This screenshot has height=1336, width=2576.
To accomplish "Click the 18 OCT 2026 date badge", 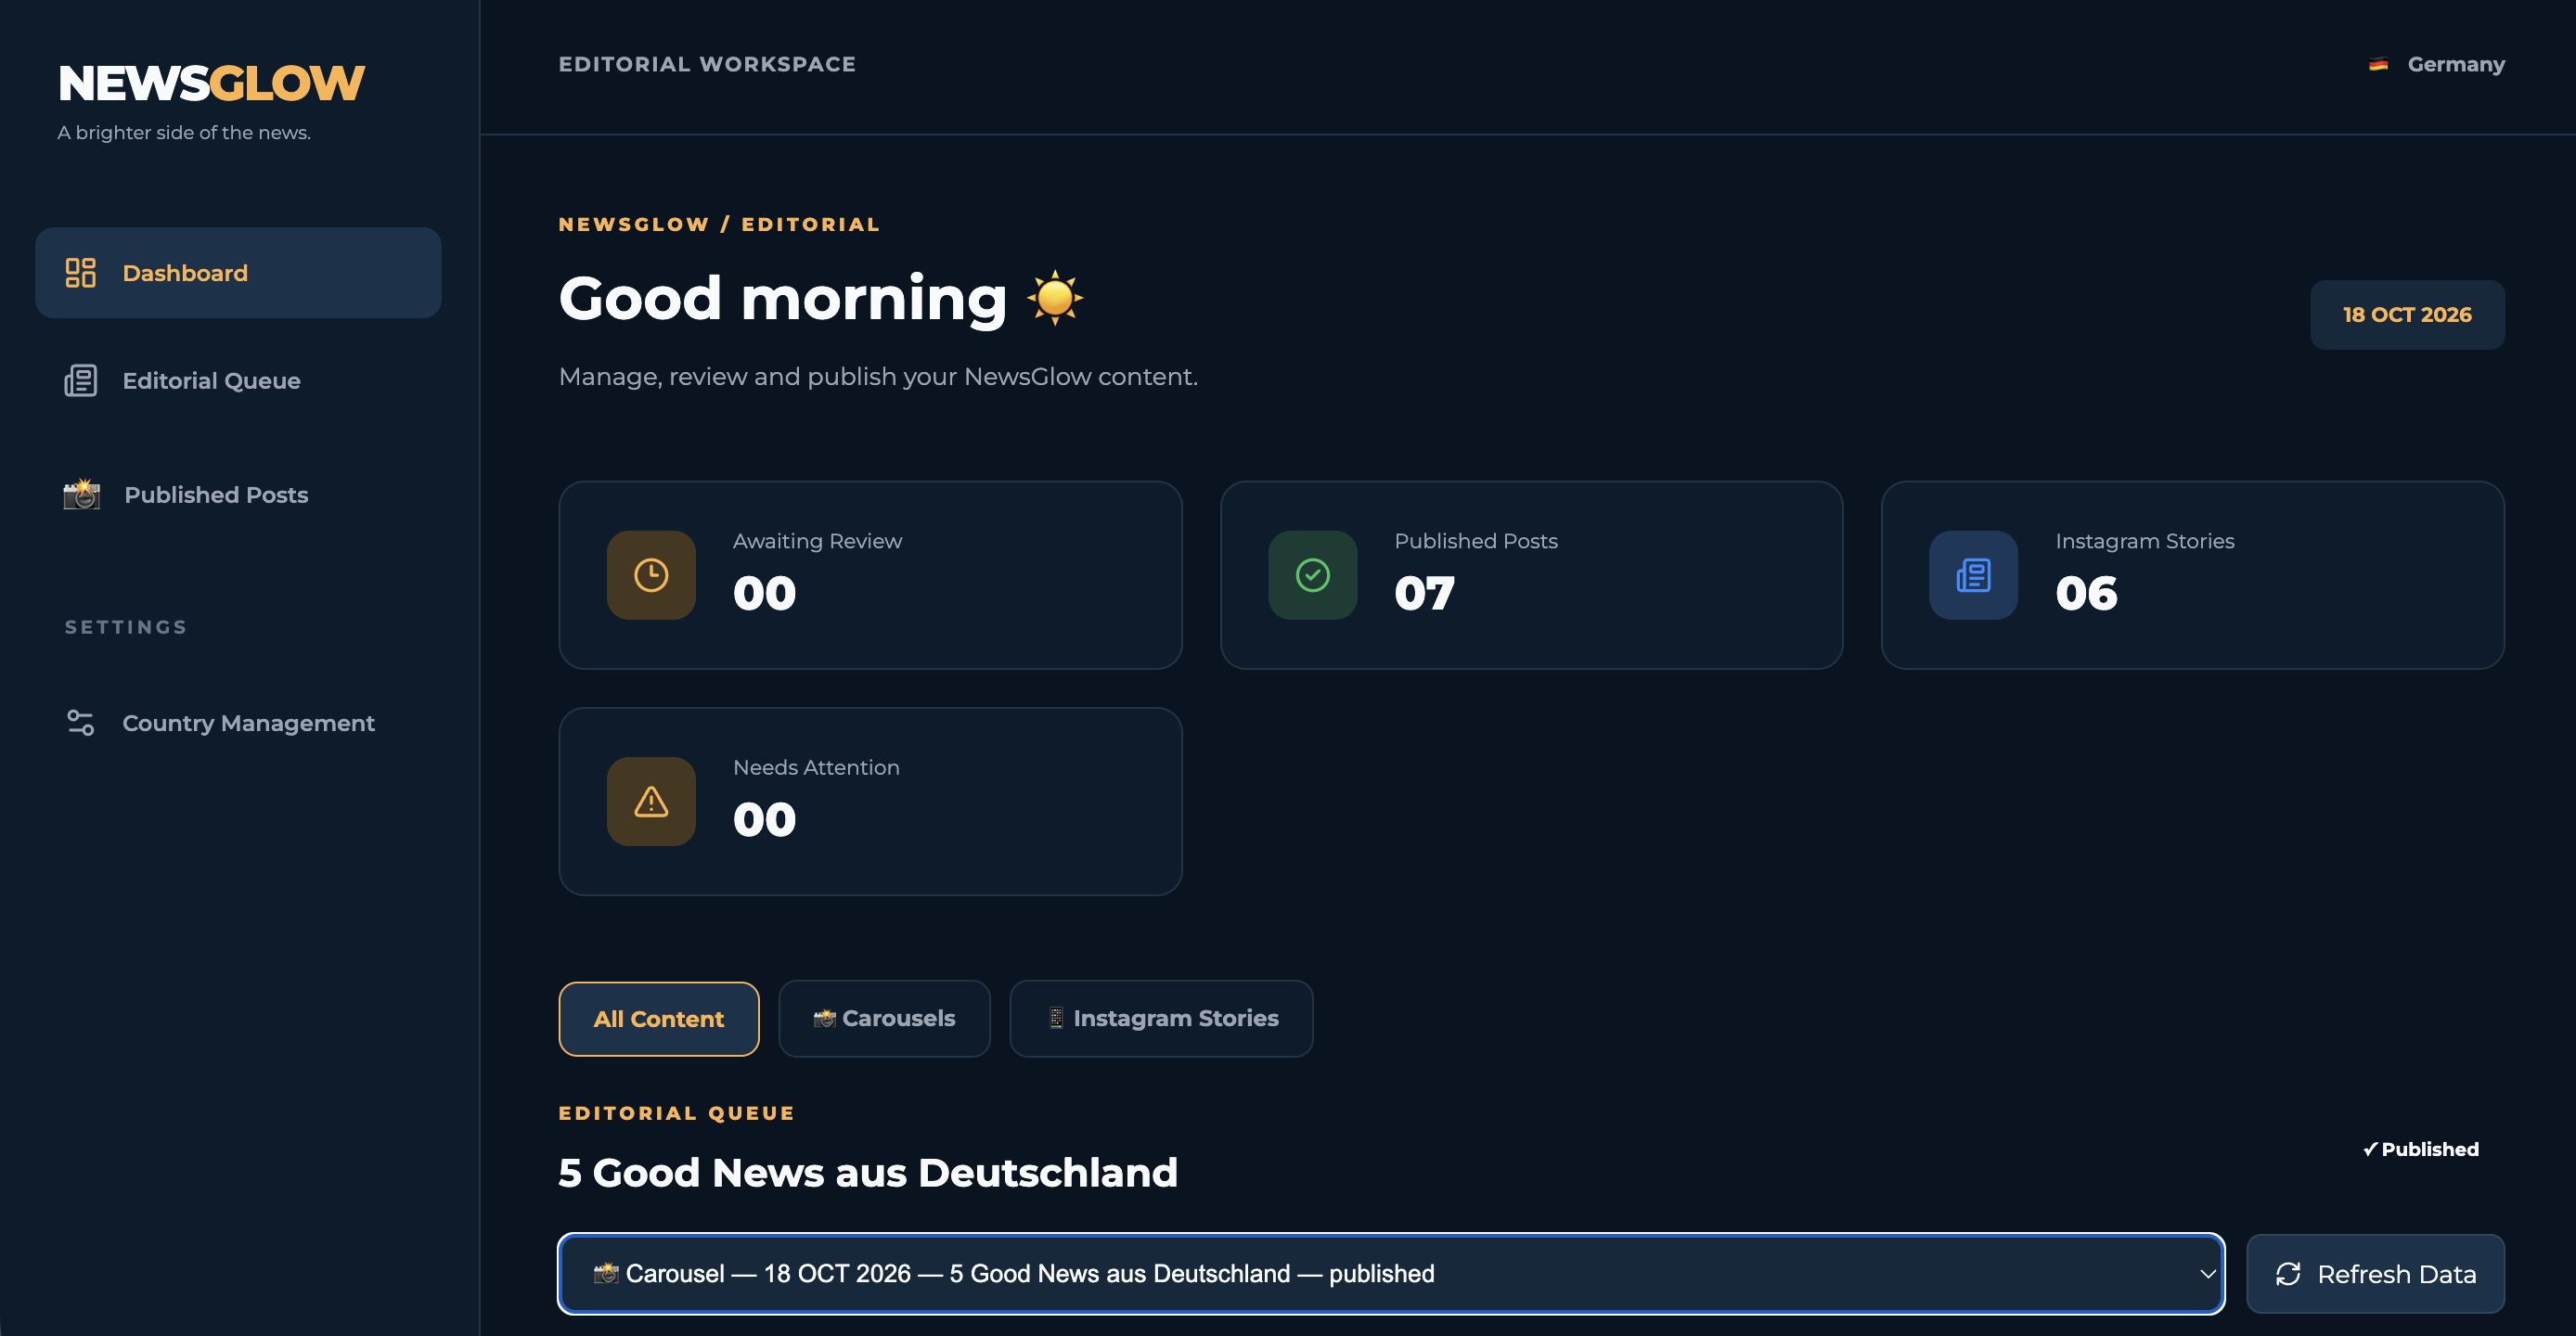I will 2407,315.
